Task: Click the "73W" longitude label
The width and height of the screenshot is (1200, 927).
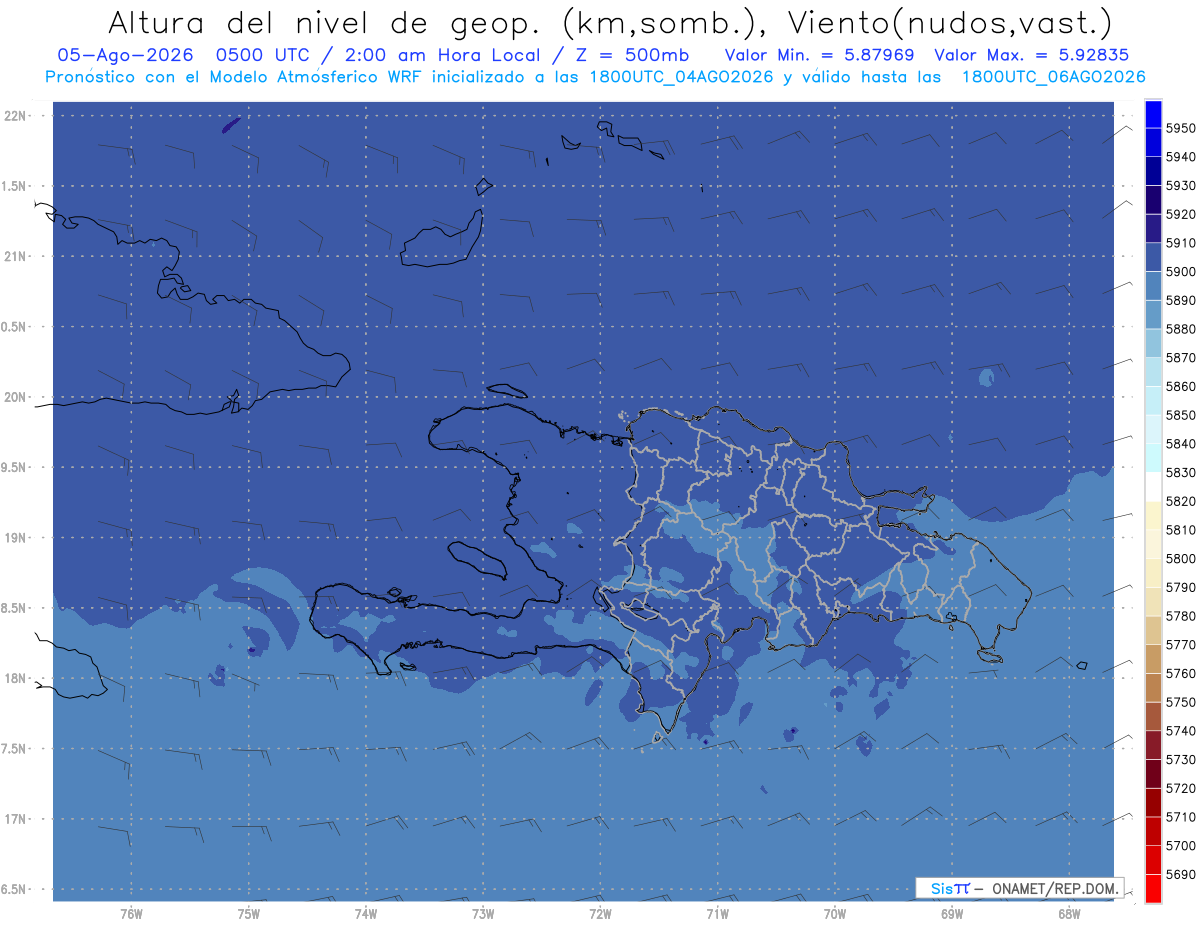Action: click(x=483, y=913)
